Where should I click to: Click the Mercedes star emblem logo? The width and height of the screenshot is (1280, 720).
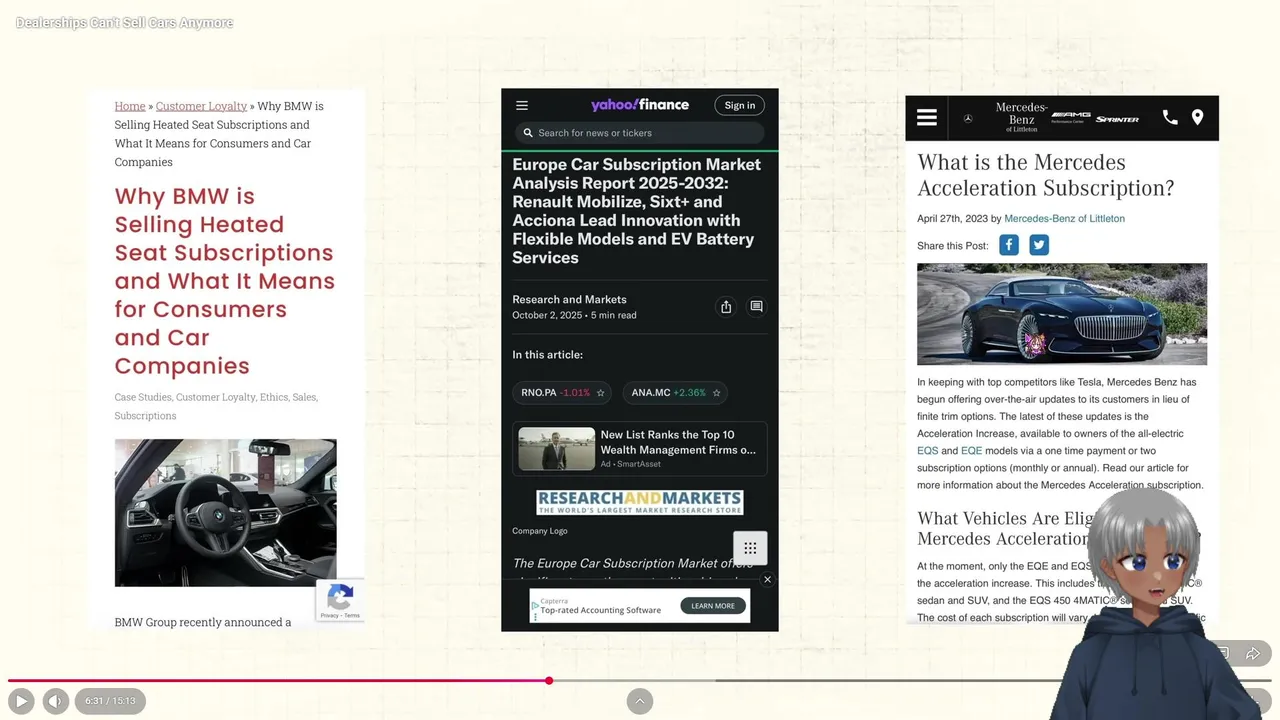click(x=967, y=118)
